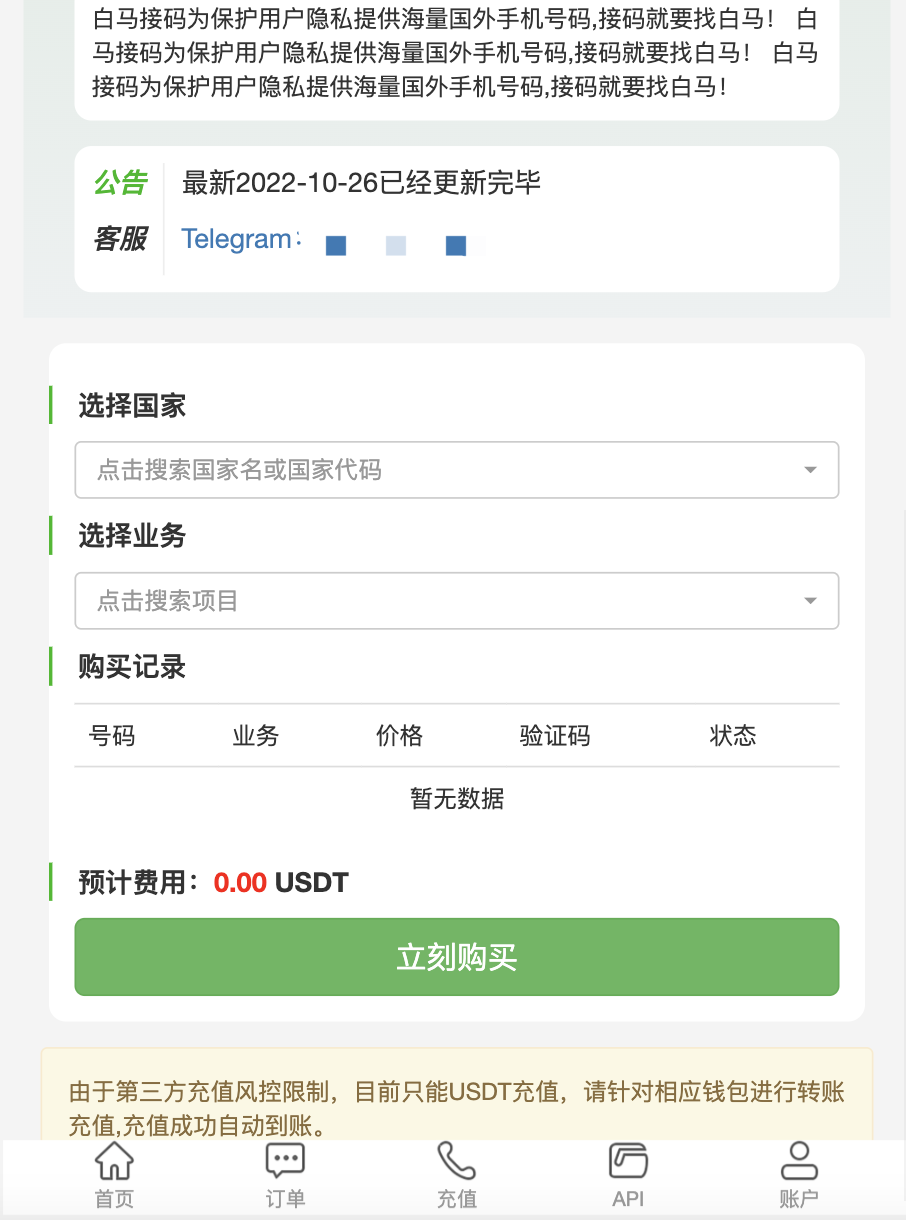This screenshot has height=1220, width=906.
Task: Click the first dark blue Telegram square
Action: 336,245
